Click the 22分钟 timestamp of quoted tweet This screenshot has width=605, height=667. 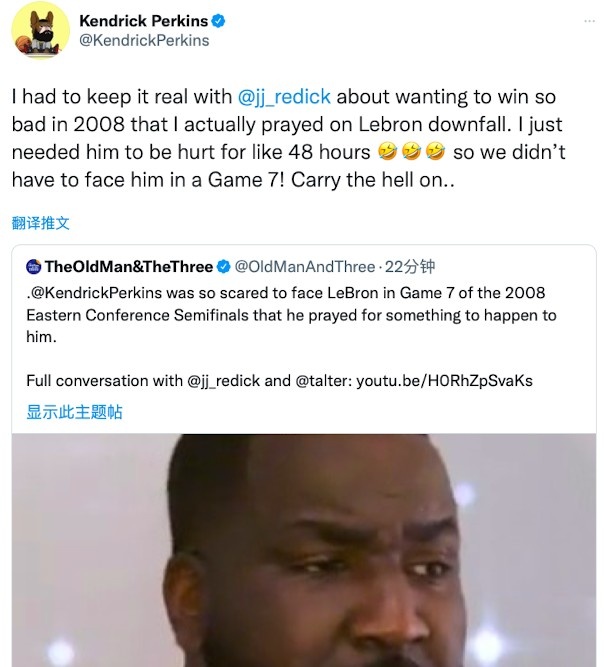[410, 267]
